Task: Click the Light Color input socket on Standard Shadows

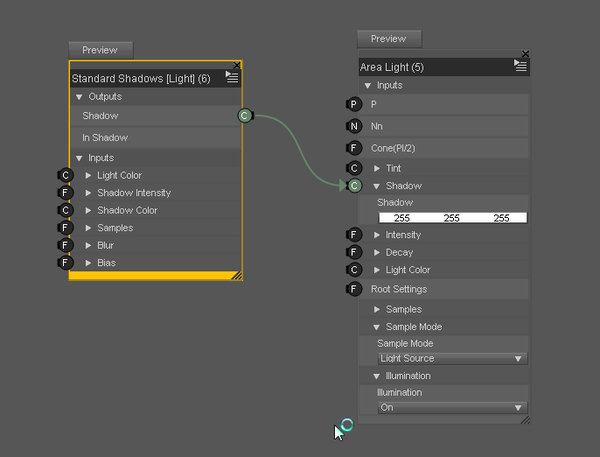Action: [x=66, y=175]
